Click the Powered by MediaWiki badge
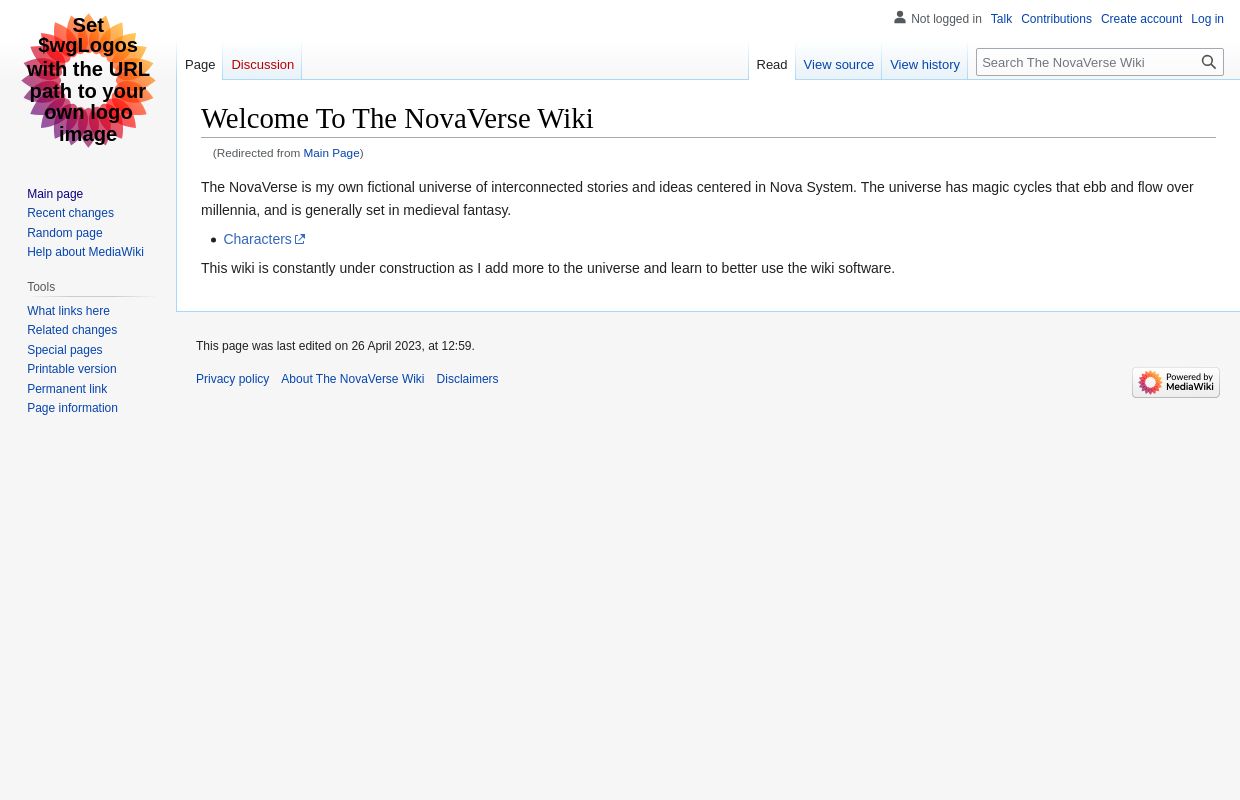This screenshot has height=800, width=1240. point(1176,382)
